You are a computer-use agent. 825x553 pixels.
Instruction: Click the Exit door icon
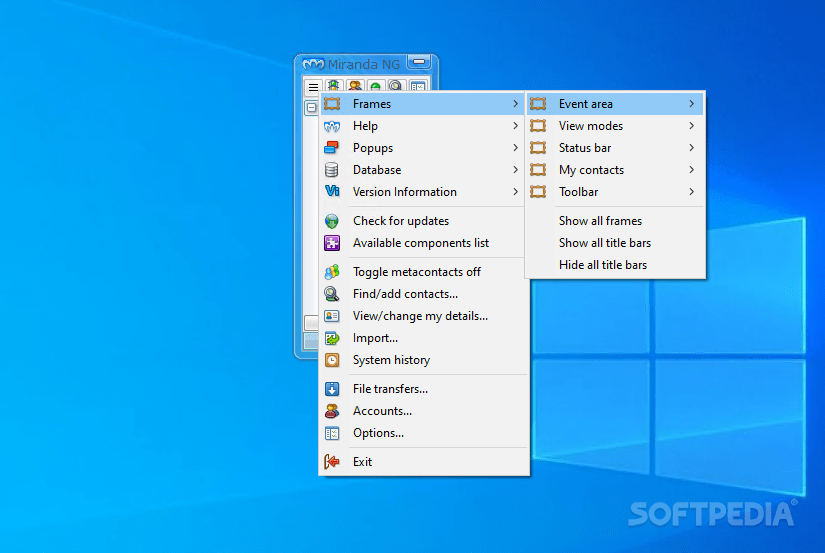332,461
